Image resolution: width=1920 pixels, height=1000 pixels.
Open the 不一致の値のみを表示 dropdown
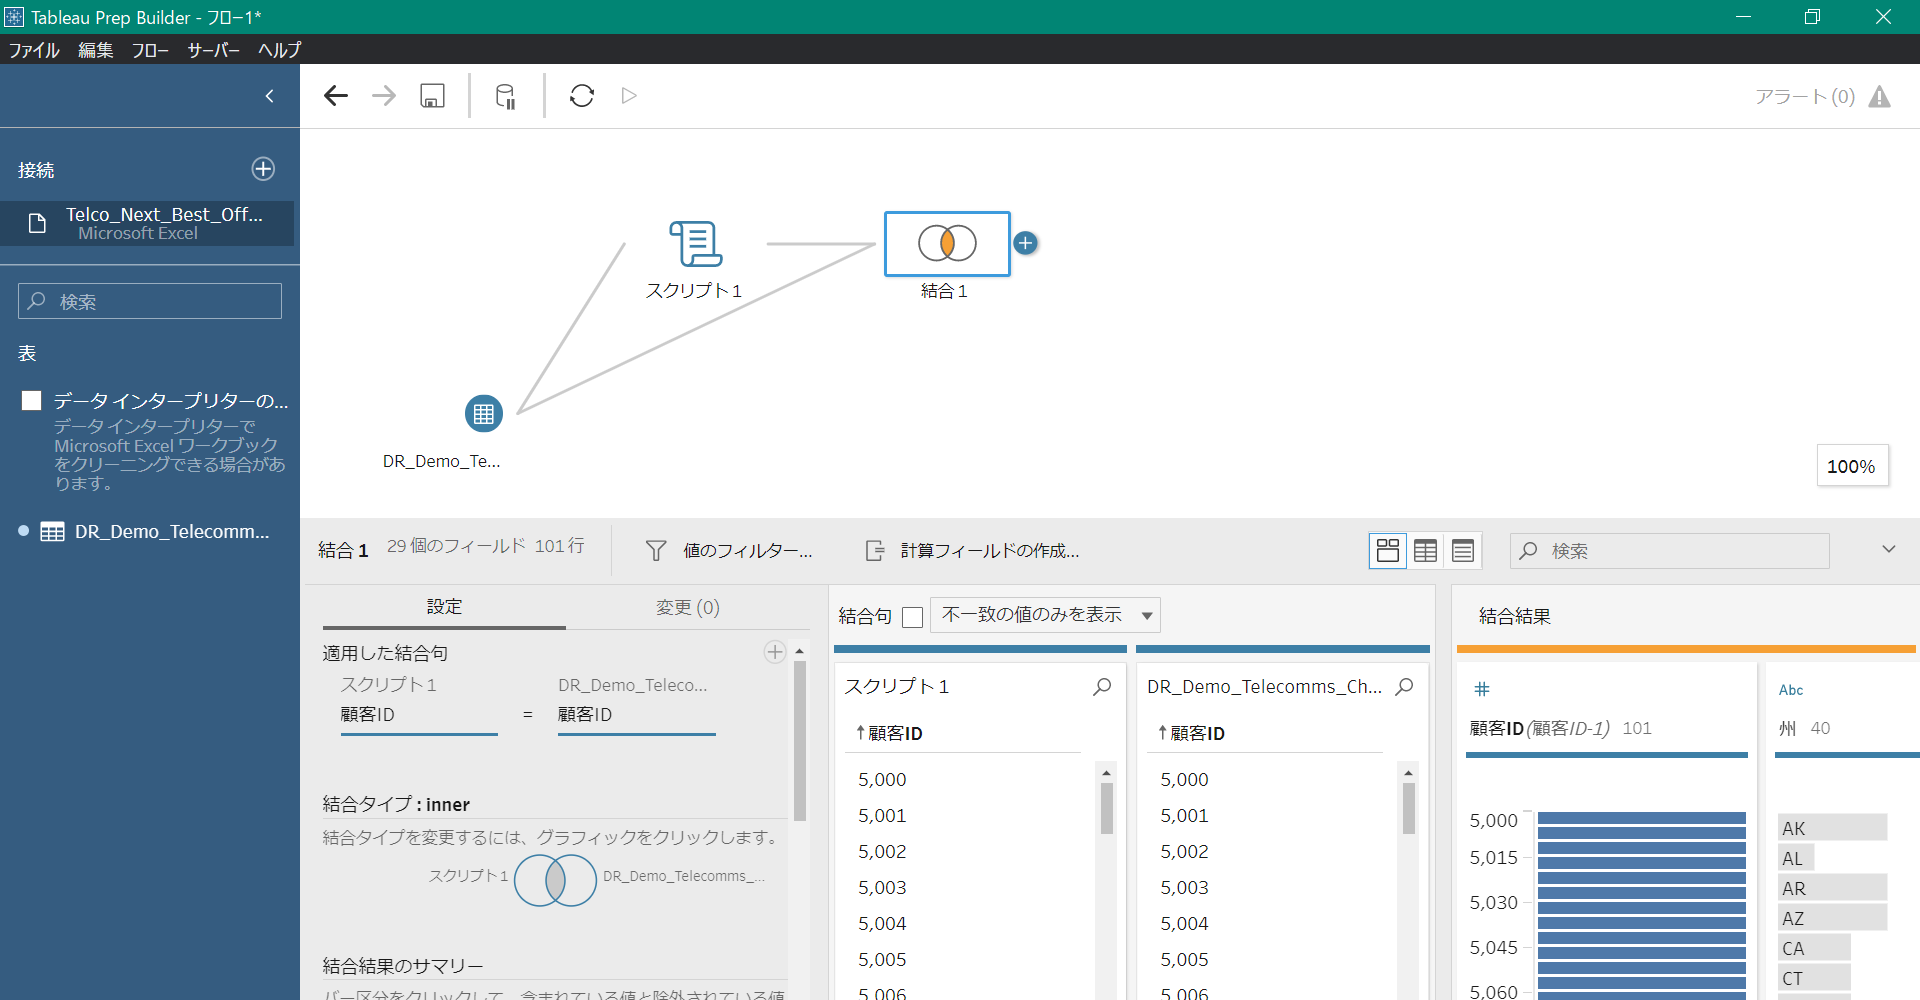point(1044,615)
